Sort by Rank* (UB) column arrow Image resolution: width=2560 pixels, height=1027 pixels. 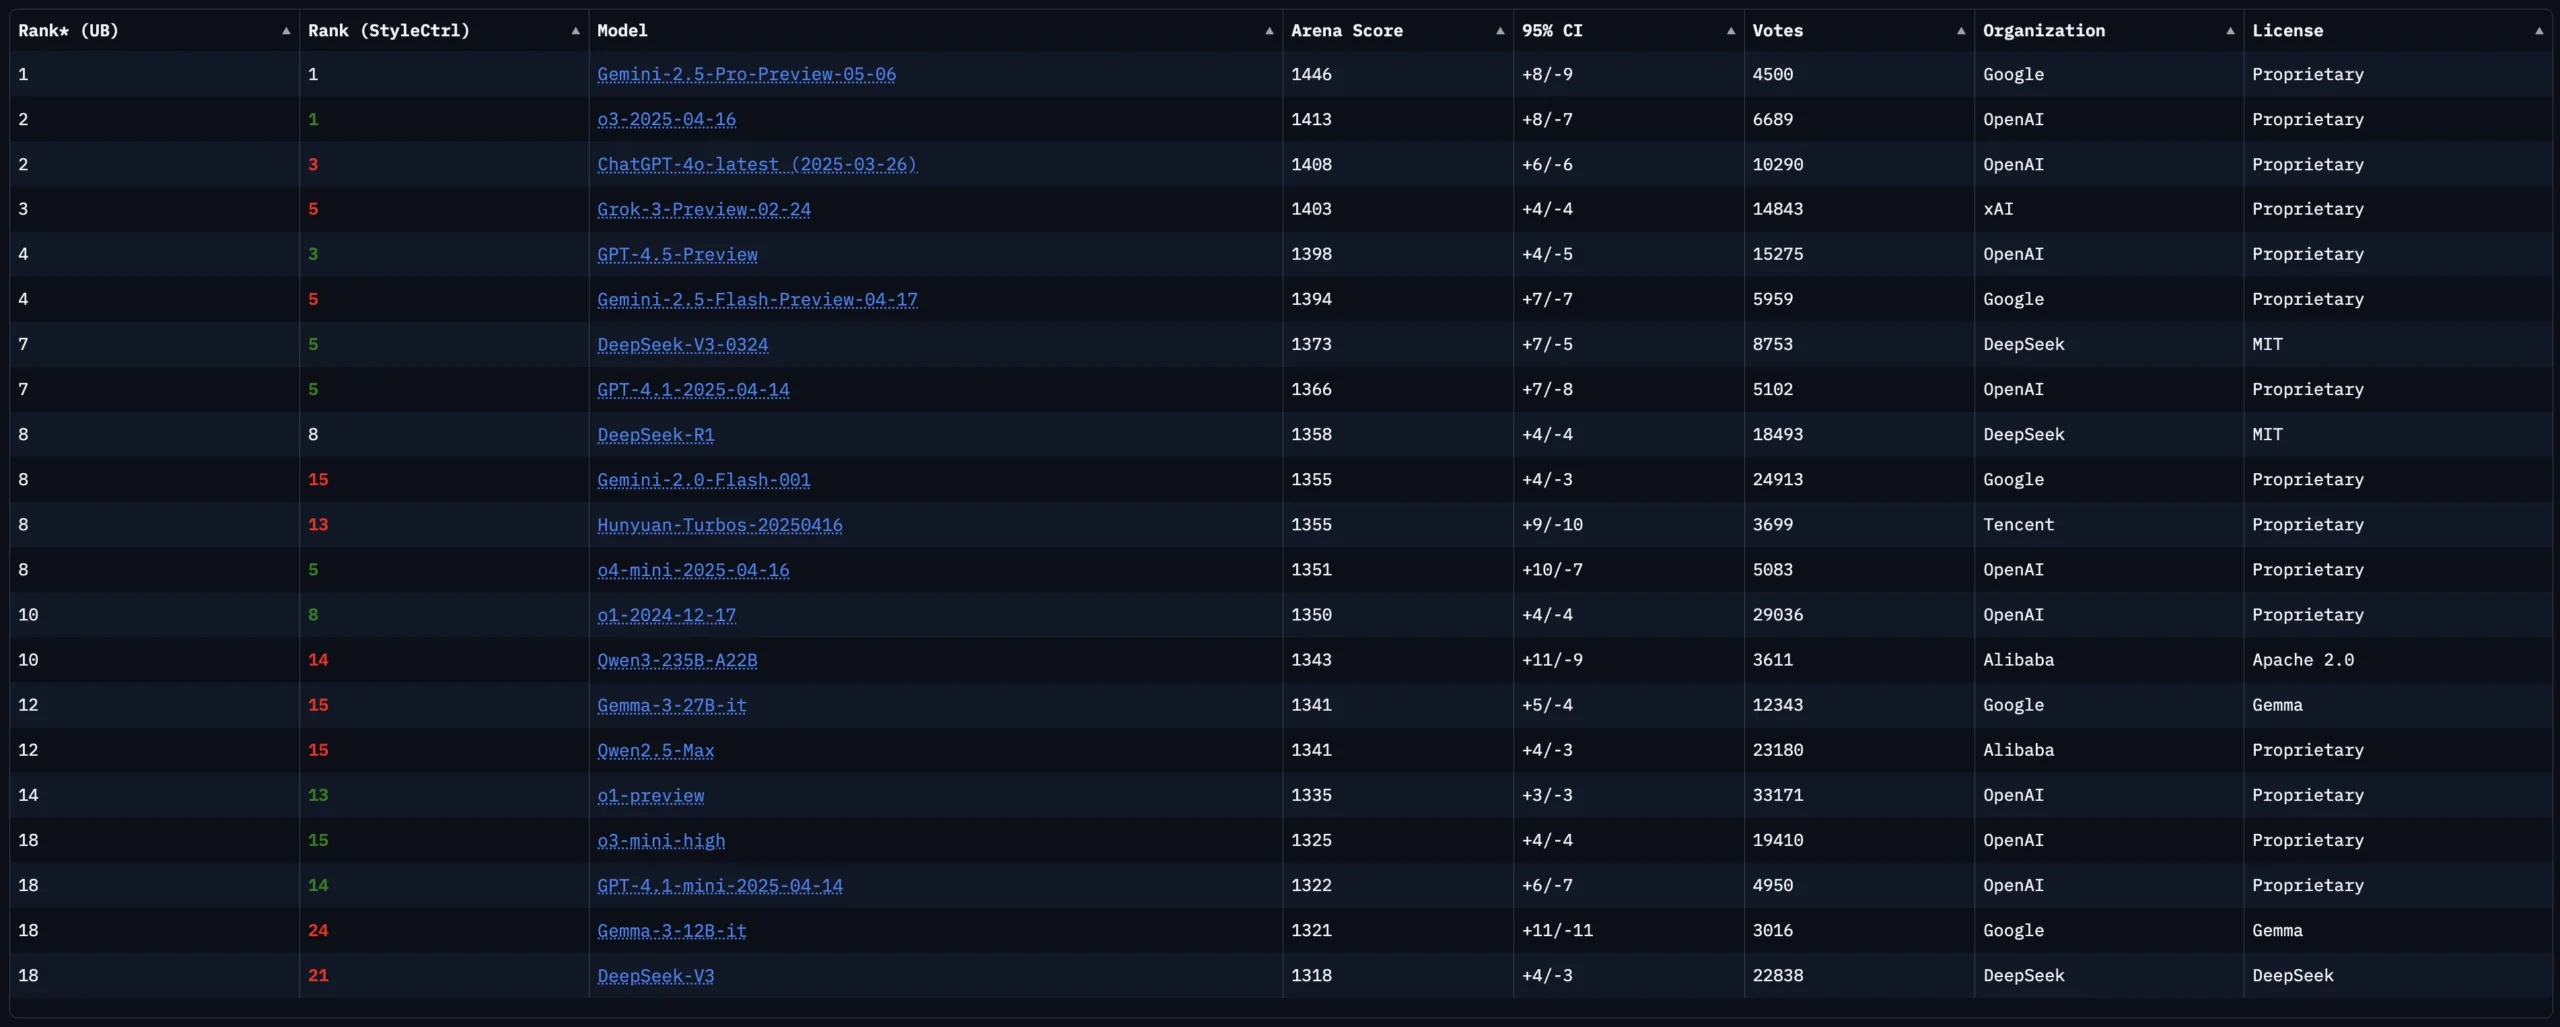286,31
